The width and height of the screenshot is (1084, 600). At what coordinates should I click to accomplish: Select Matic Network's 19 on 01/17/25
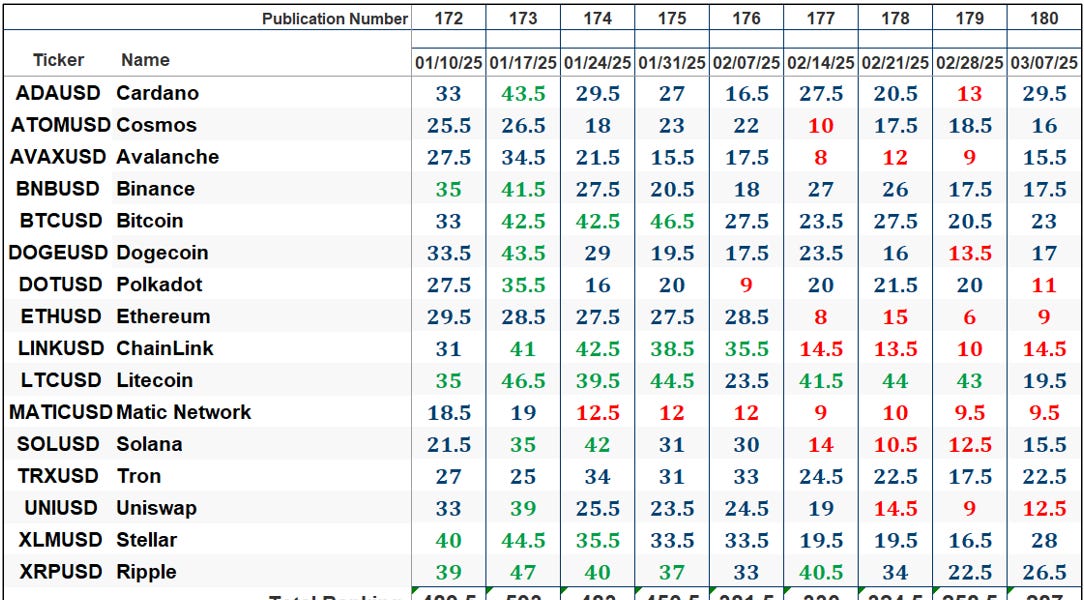click(x=523, y=412)
